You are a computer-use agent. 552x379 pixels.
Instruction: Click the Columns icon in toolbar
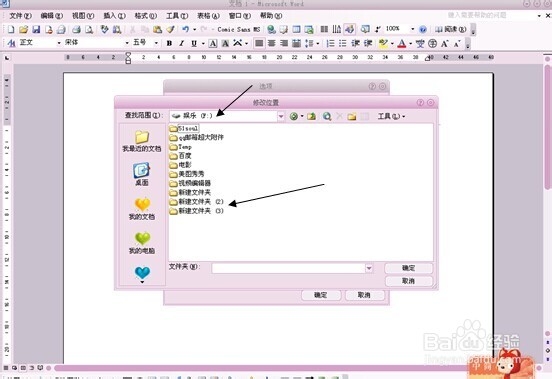tap(324, 30)
